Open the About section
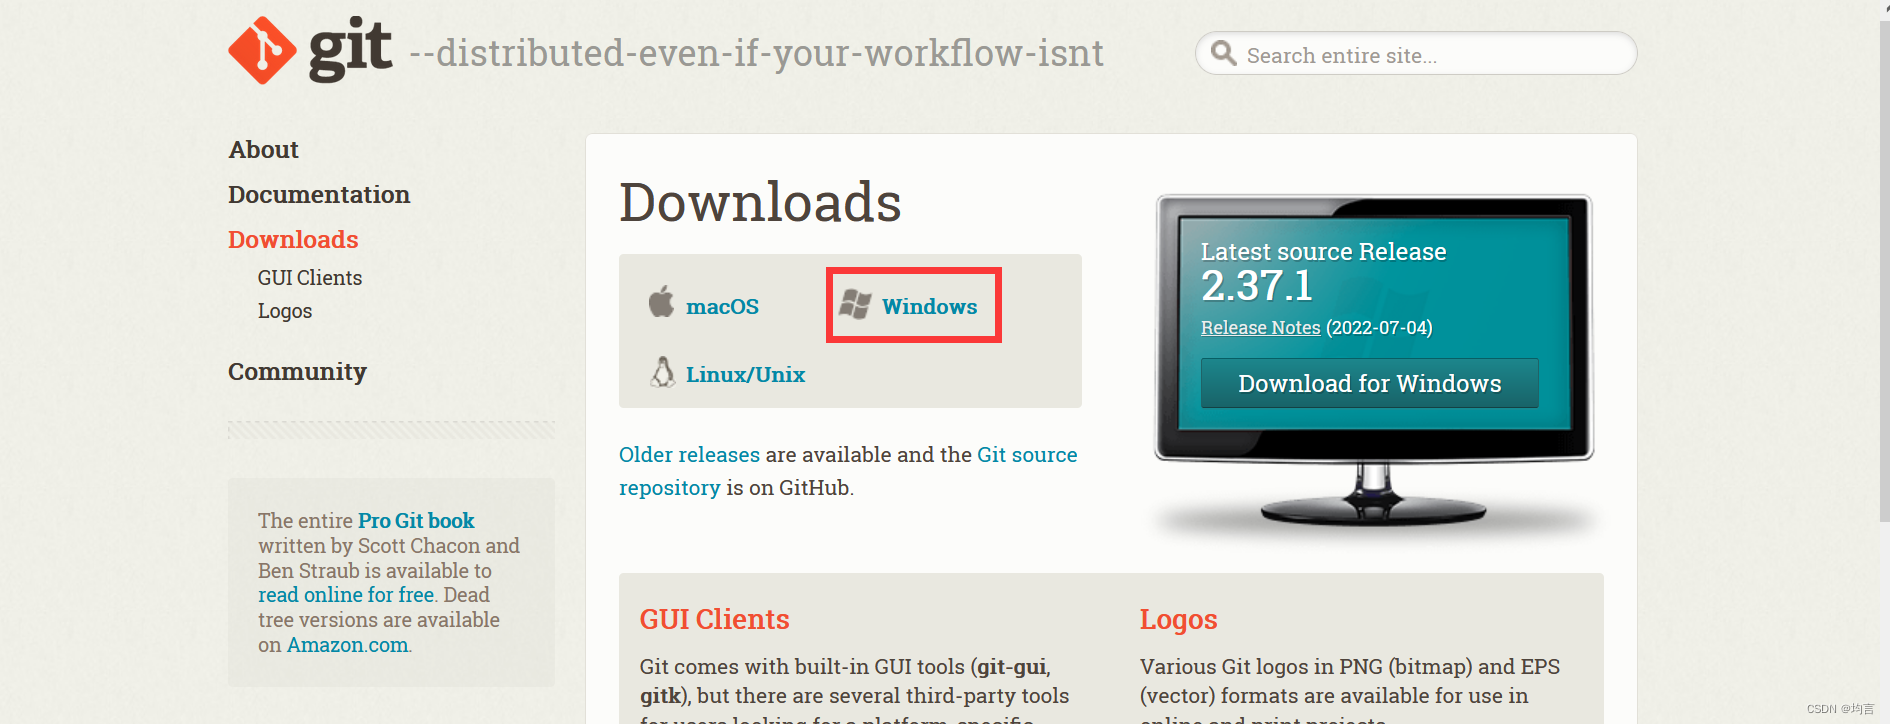 [x=264, y=149]
